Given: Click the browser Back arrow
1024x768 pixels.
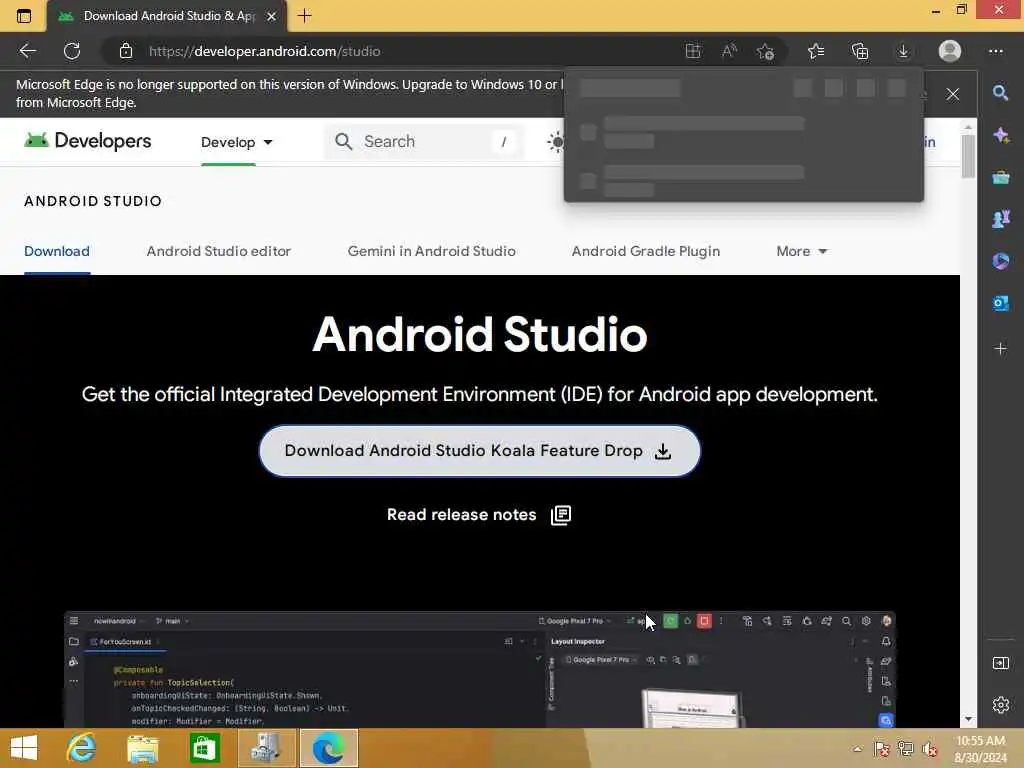Looking at the screenshot, I should click(x=27, y=51).
